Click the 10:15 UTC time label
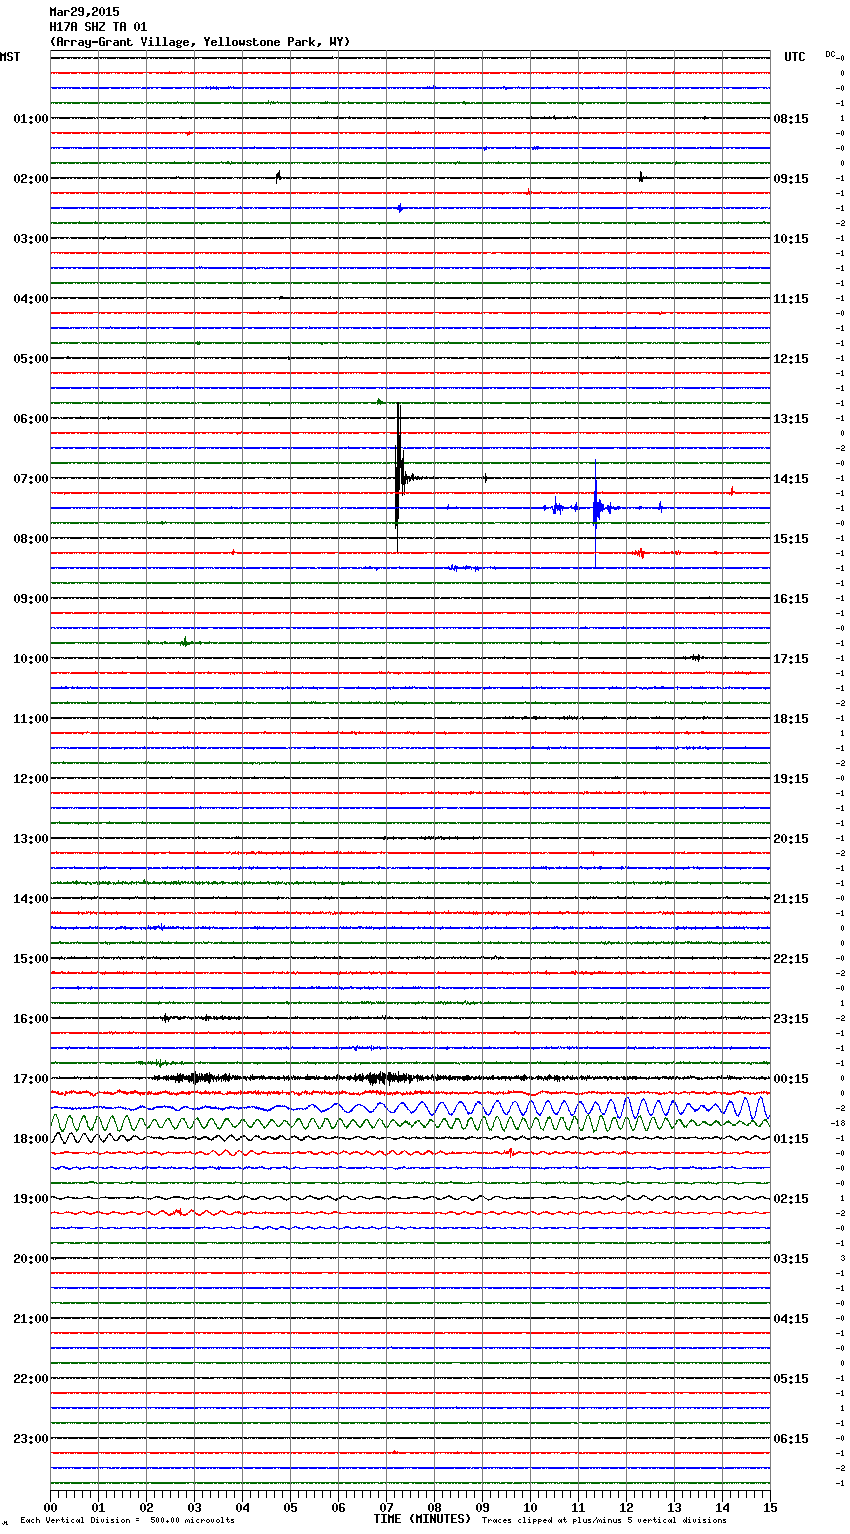The image size is (850, 1534). click(791, 239)
